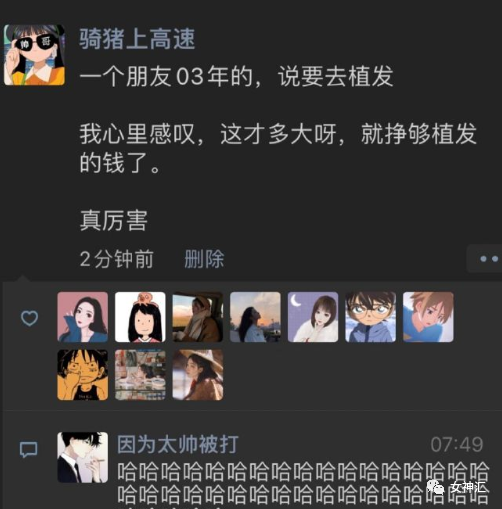
Task: Select the first liker pink-background avatar
Action: pos(82,317)
